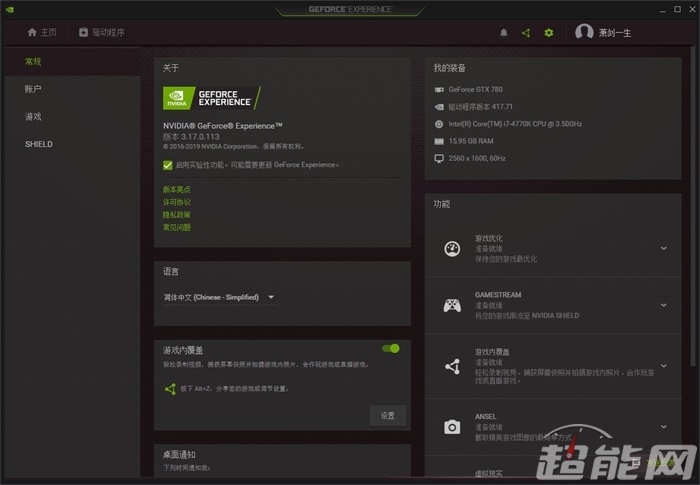The image size is (700, 485).
Task: Minimize the GeForce Experience window
Action: tap(662, 9)
